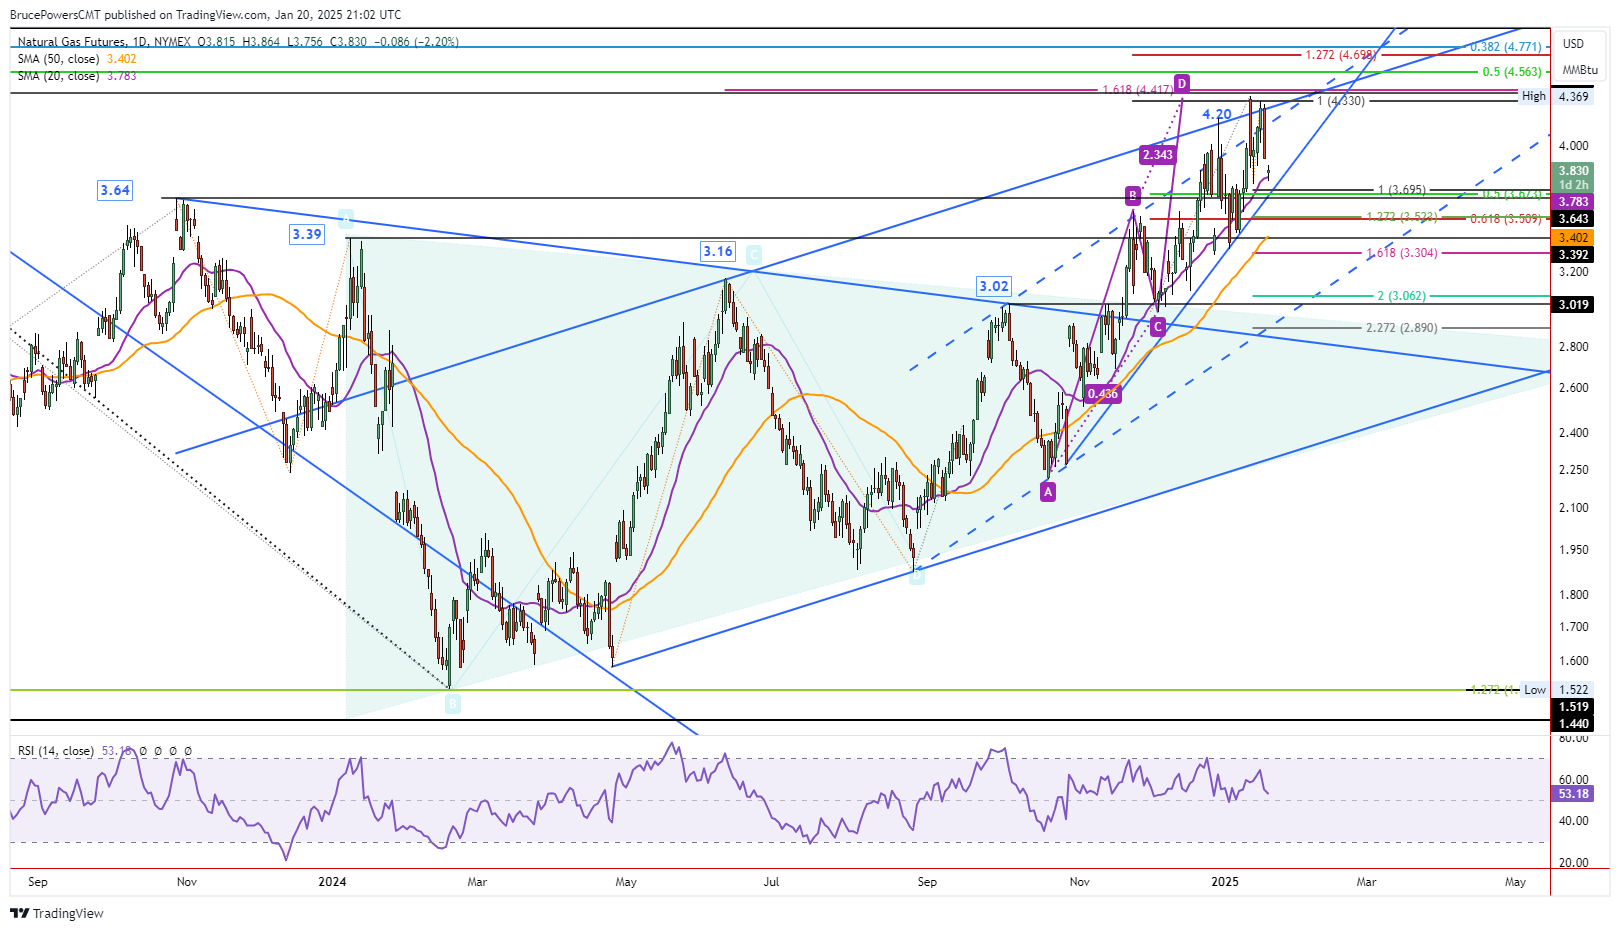Click the purple 3.783 SMA price tag
The width and height of the screenshot is (1620, 931).
[1573, 202]
